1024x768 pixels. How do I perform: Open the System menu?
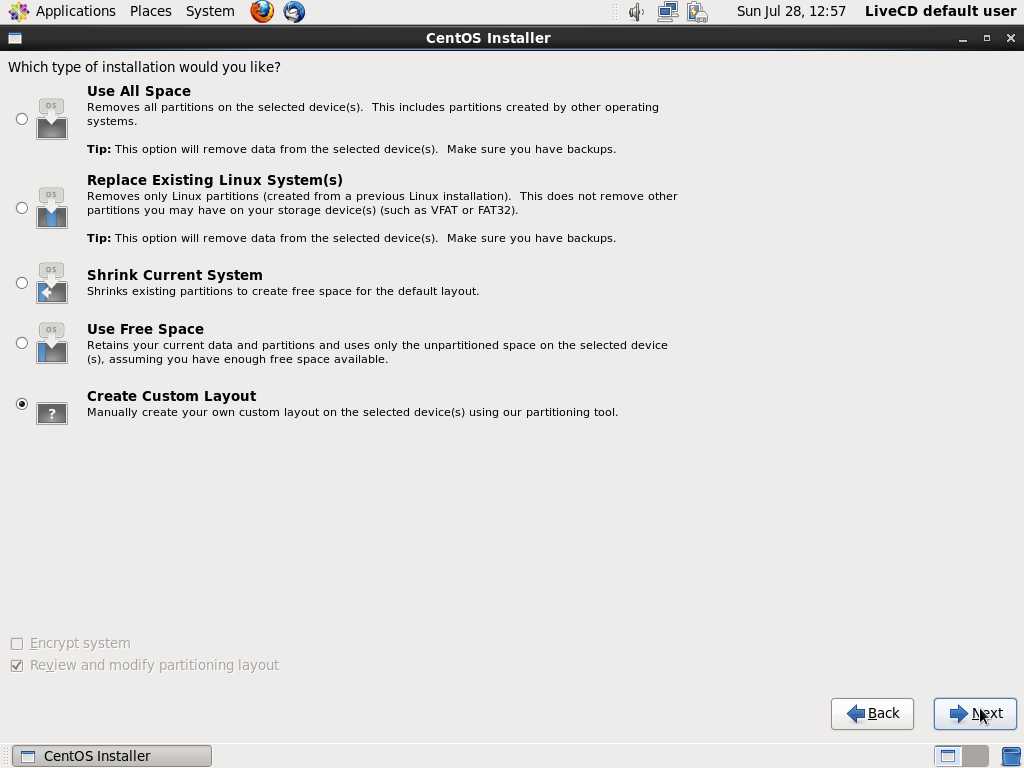[210, 11]
